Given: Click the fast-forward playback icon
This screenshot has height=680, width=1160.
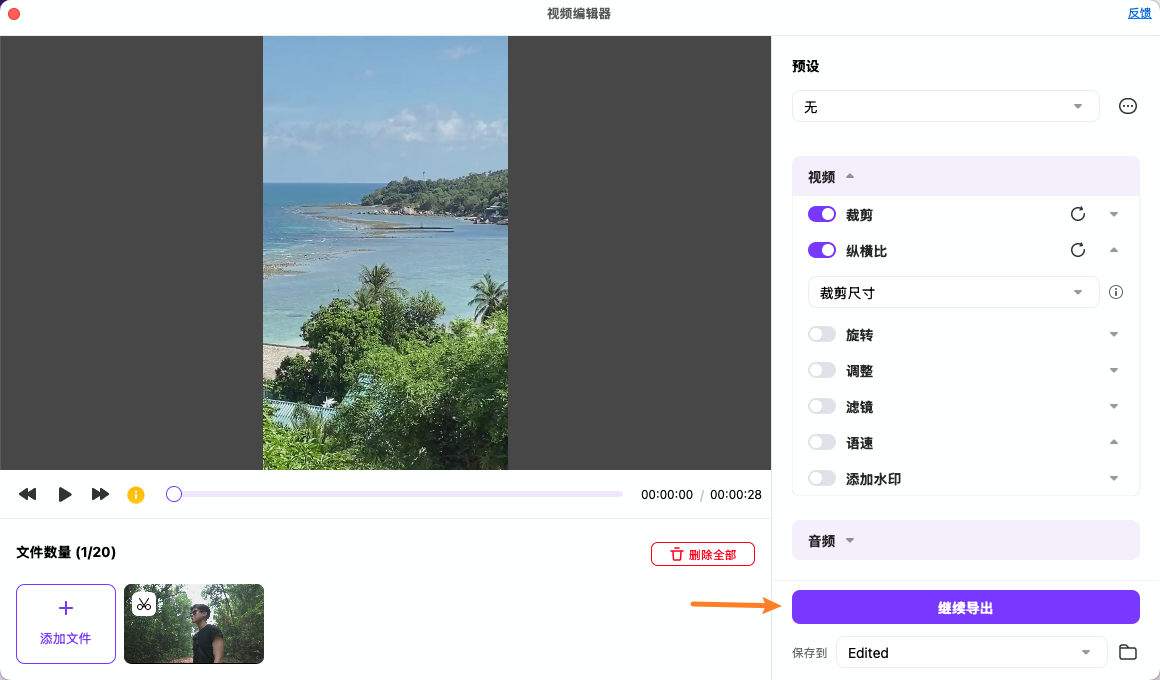Looking at the screenshot, I should 100,493.
